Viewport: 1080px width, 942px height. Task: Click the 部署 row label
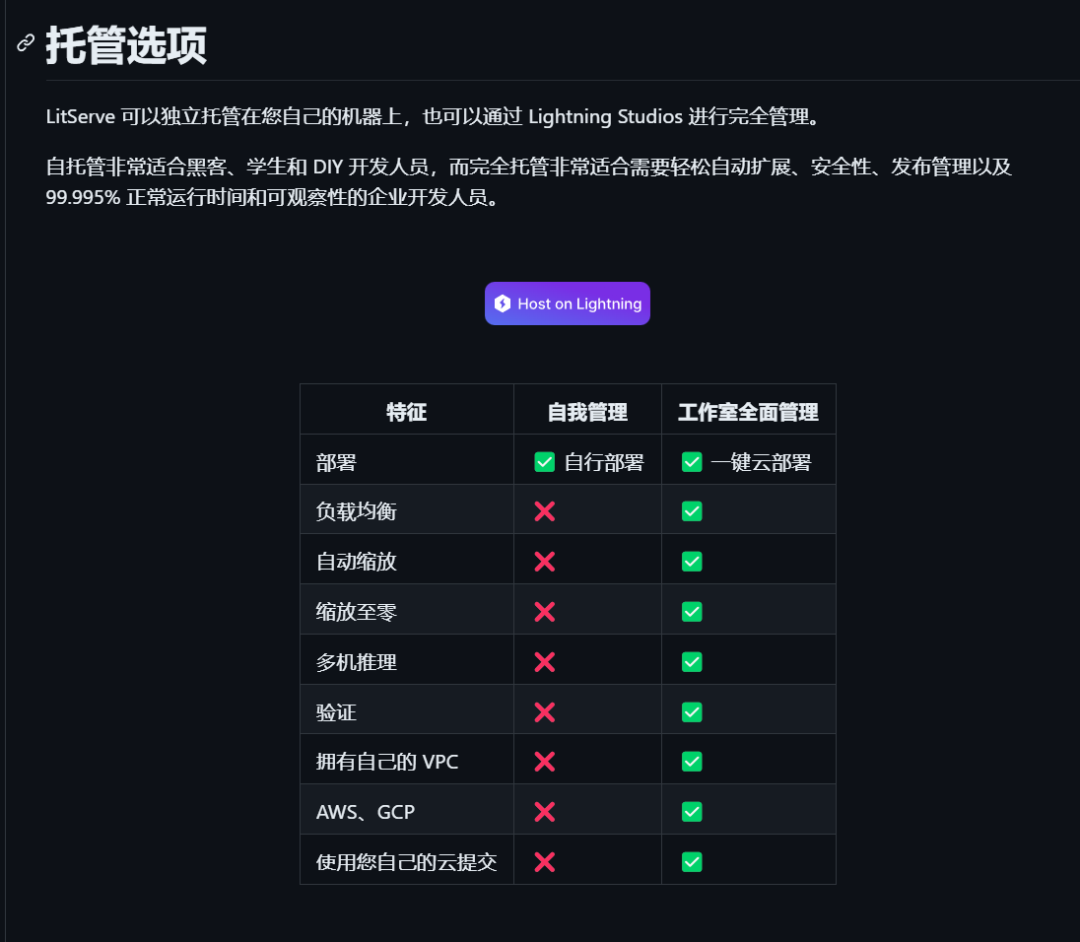pyautogui.click(x=335, y=462)
